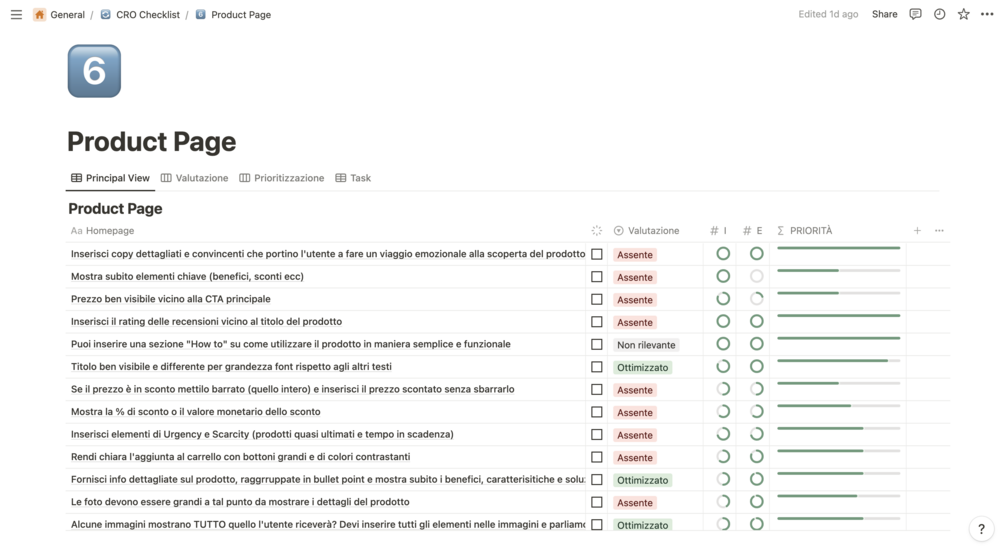Toggle checkbox for 'Titolo ben visibile' row
1005x552 pixels.
[x=597, y=367]
